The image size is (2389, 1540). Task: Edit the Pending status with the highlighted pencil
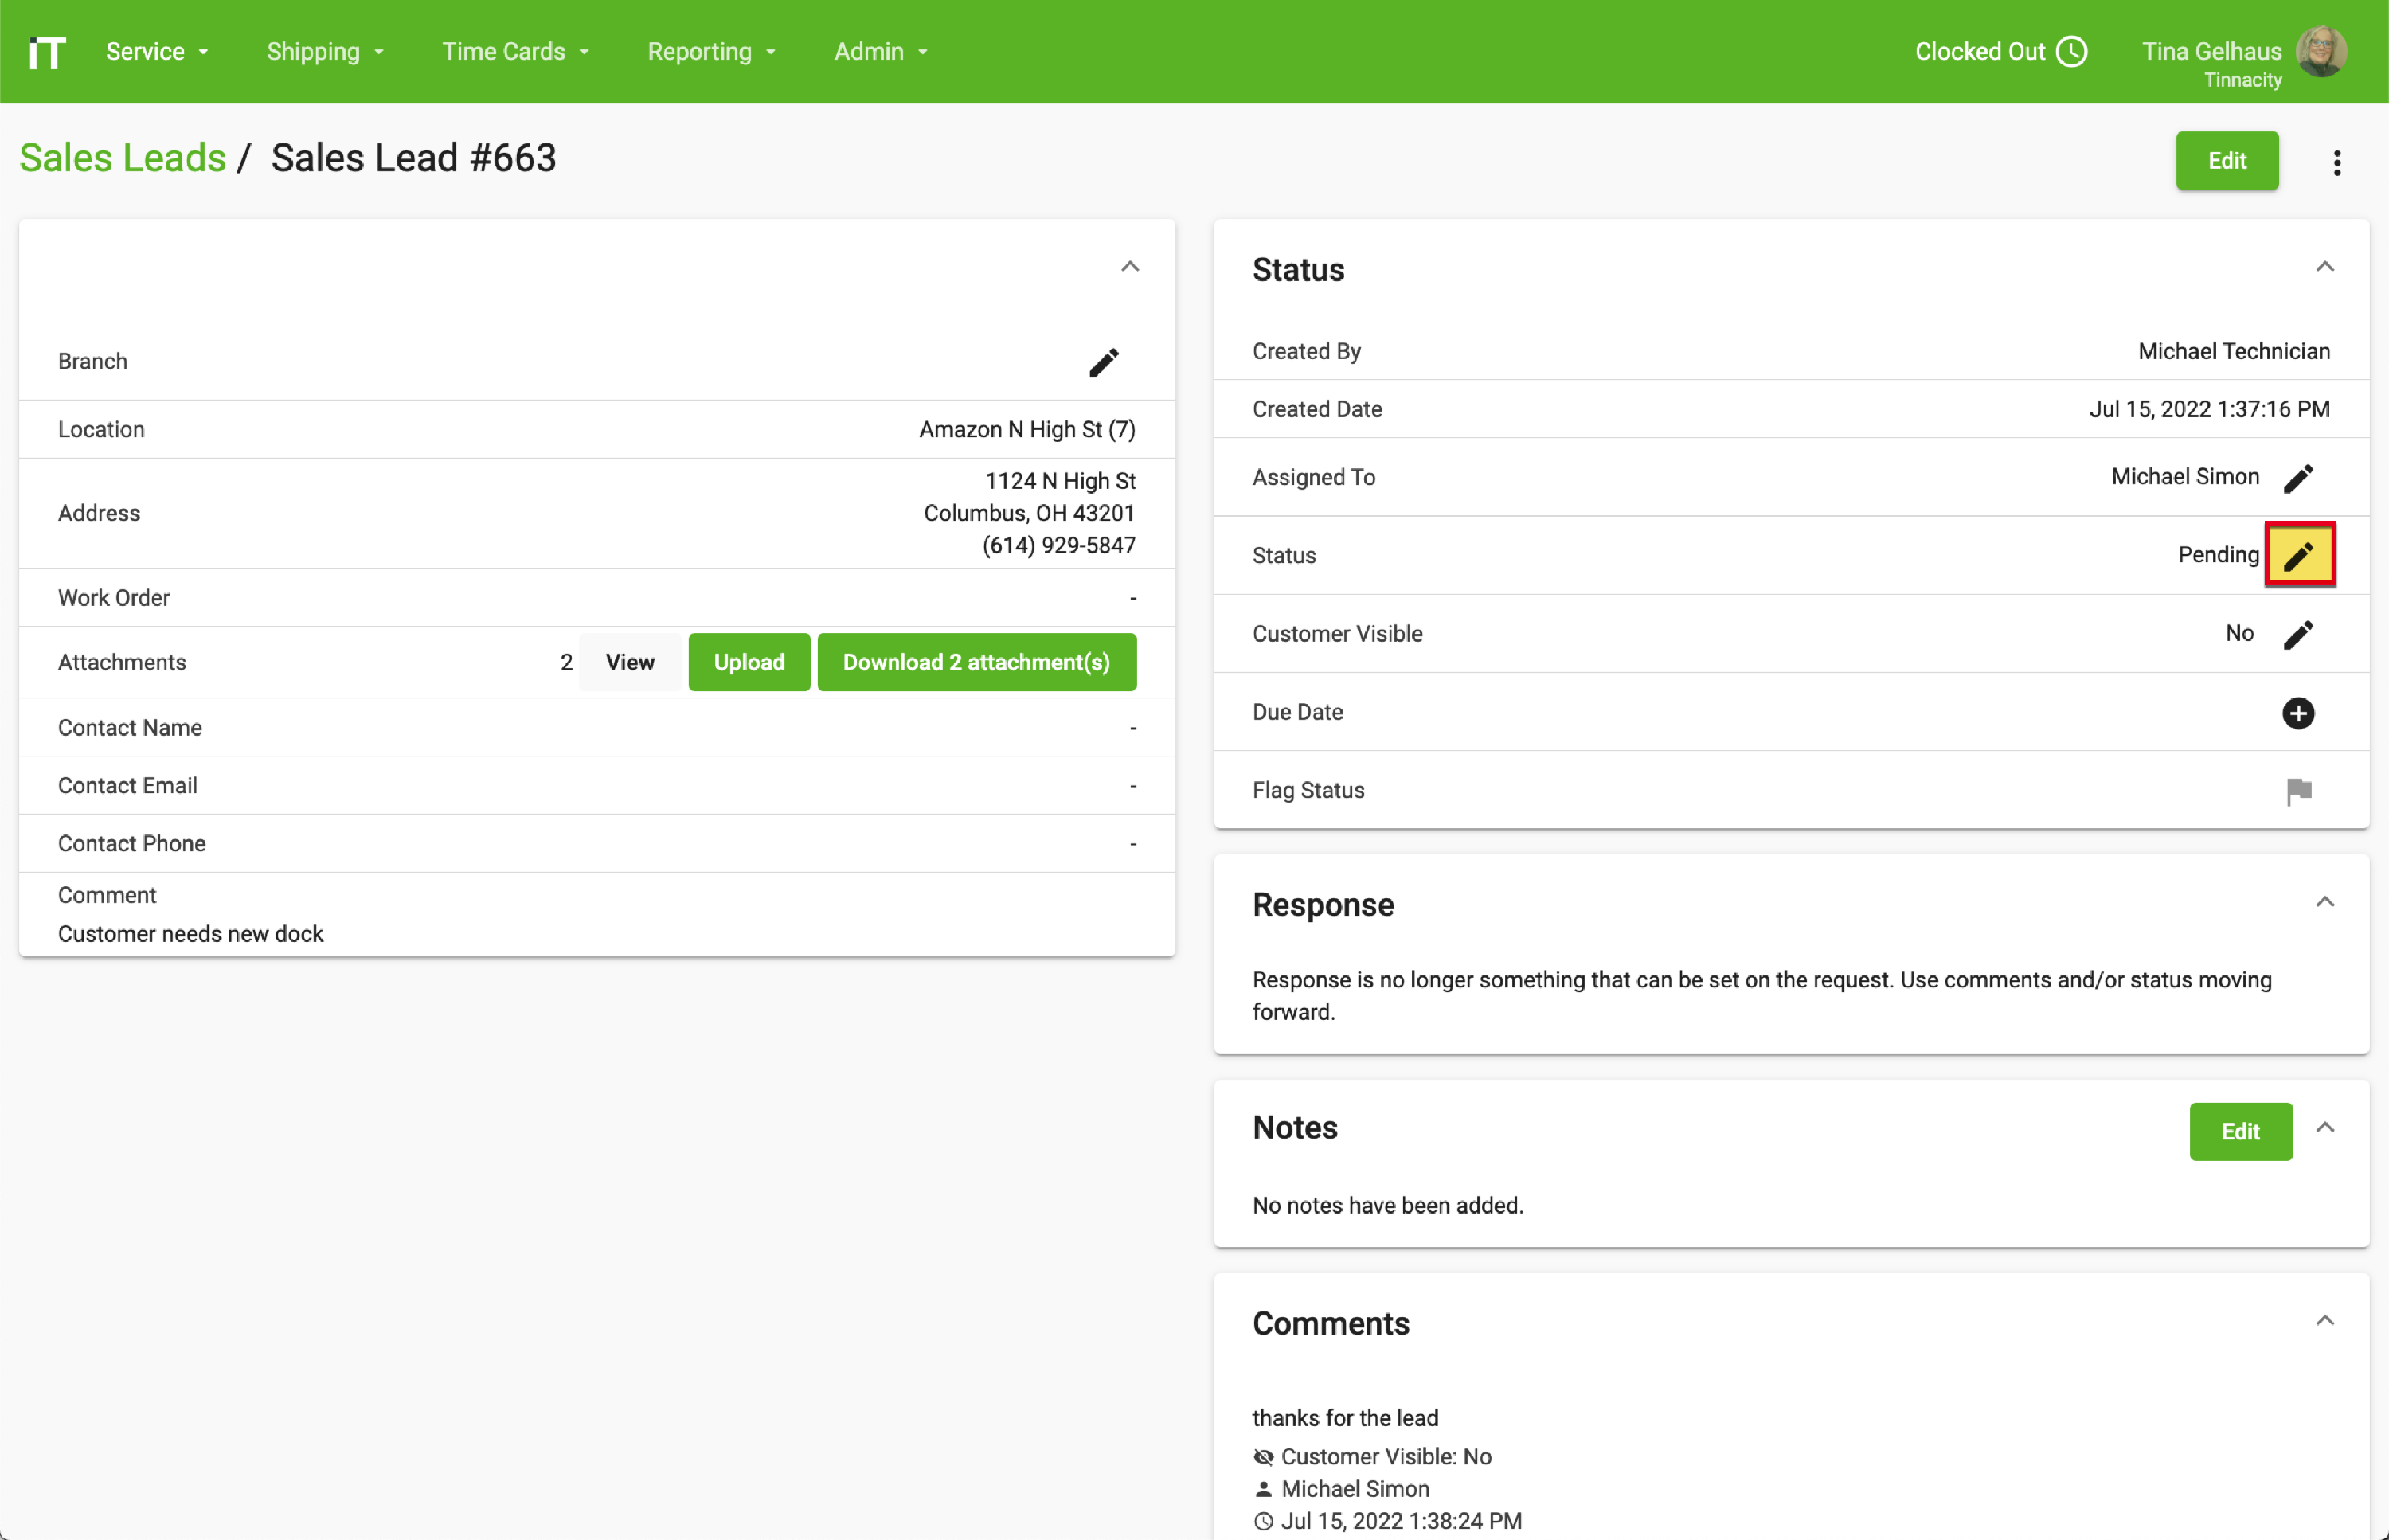pos(2299,554)
